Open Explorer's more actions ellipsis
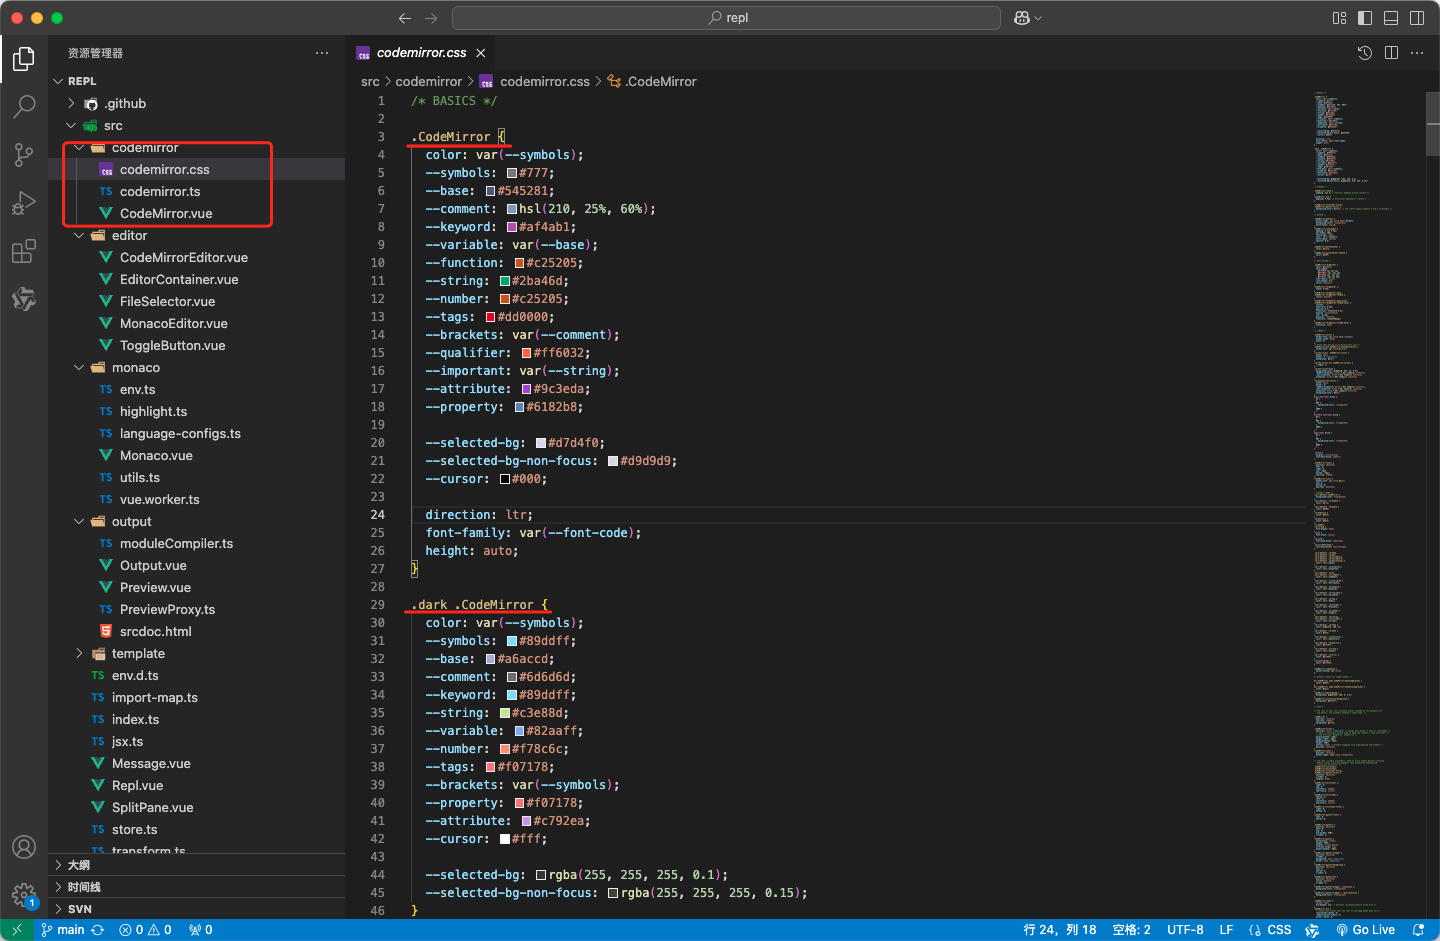 322,53
